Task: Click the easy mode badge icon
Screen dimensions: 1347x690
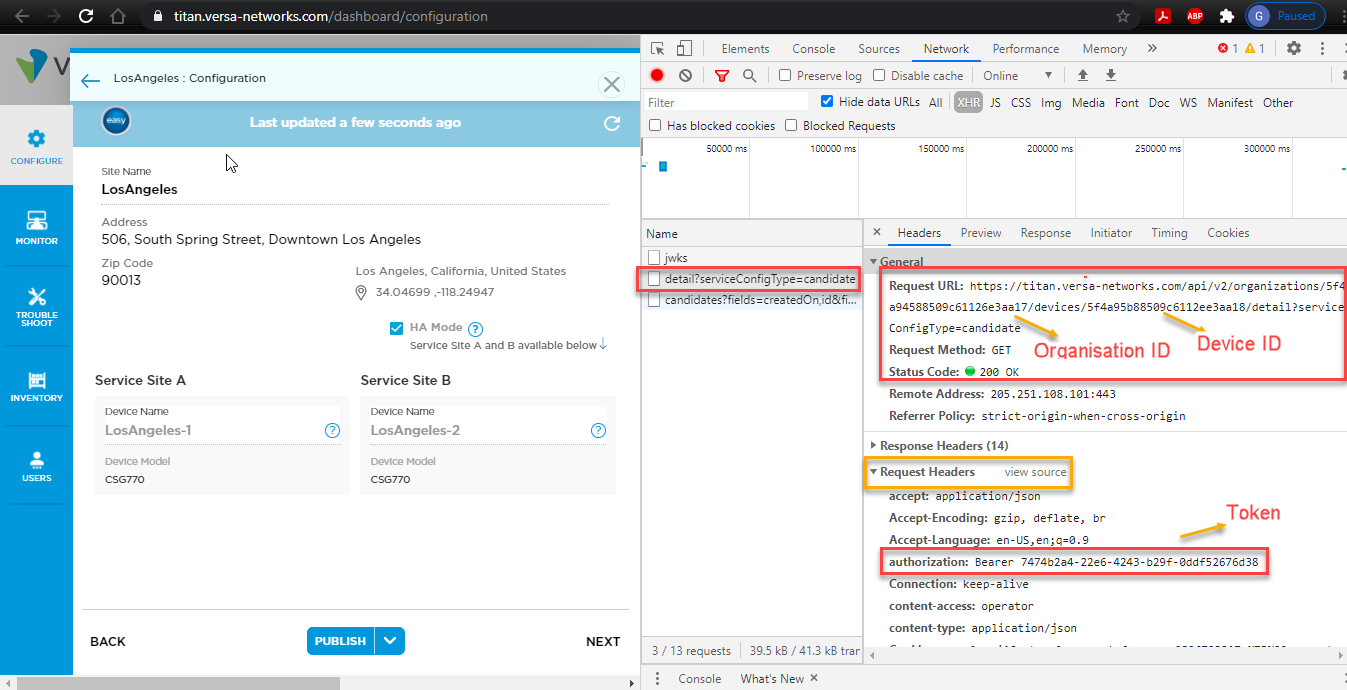Action: click(116, 122)
